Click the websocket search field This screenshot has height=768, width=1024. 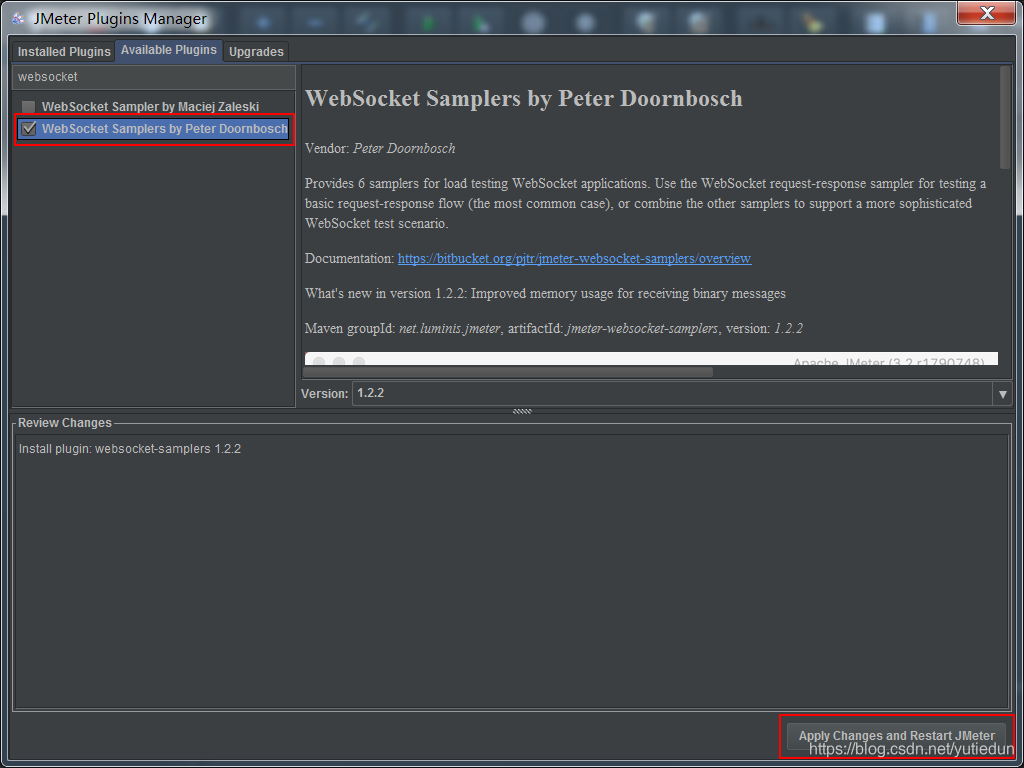coord(150,77)
